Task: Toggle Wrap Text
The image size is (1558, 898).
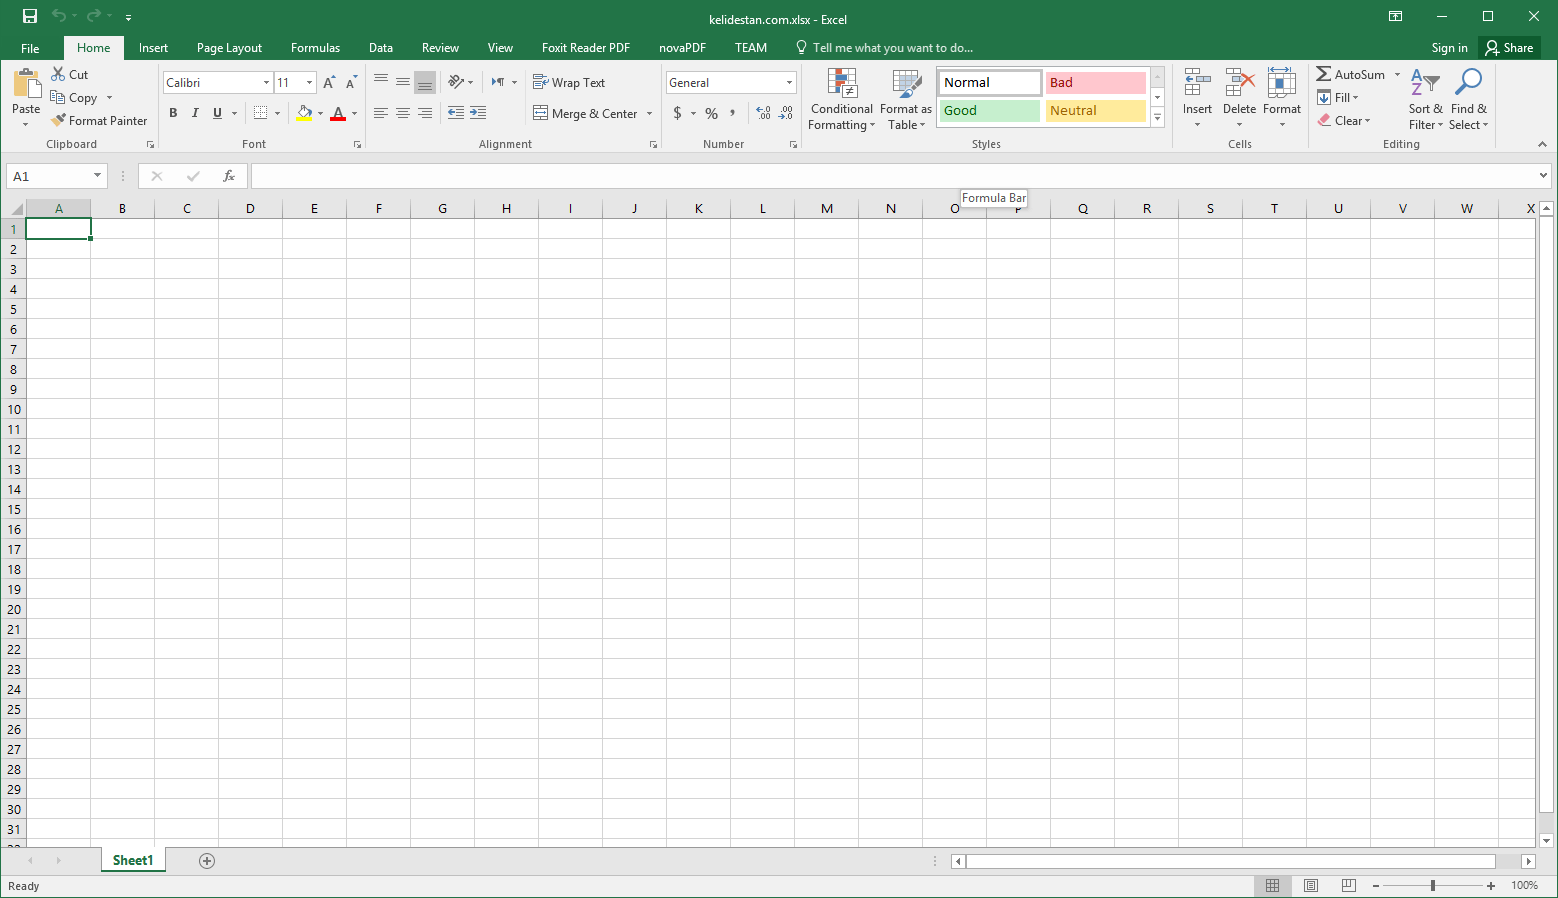Action: pyautogui.click(x=569, y=83)
